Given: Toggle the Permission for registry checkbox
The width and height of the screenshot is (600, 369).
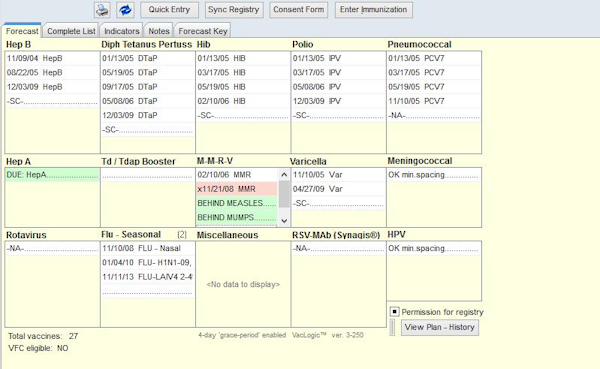Looking at the screenshot, I should point(394,312).
